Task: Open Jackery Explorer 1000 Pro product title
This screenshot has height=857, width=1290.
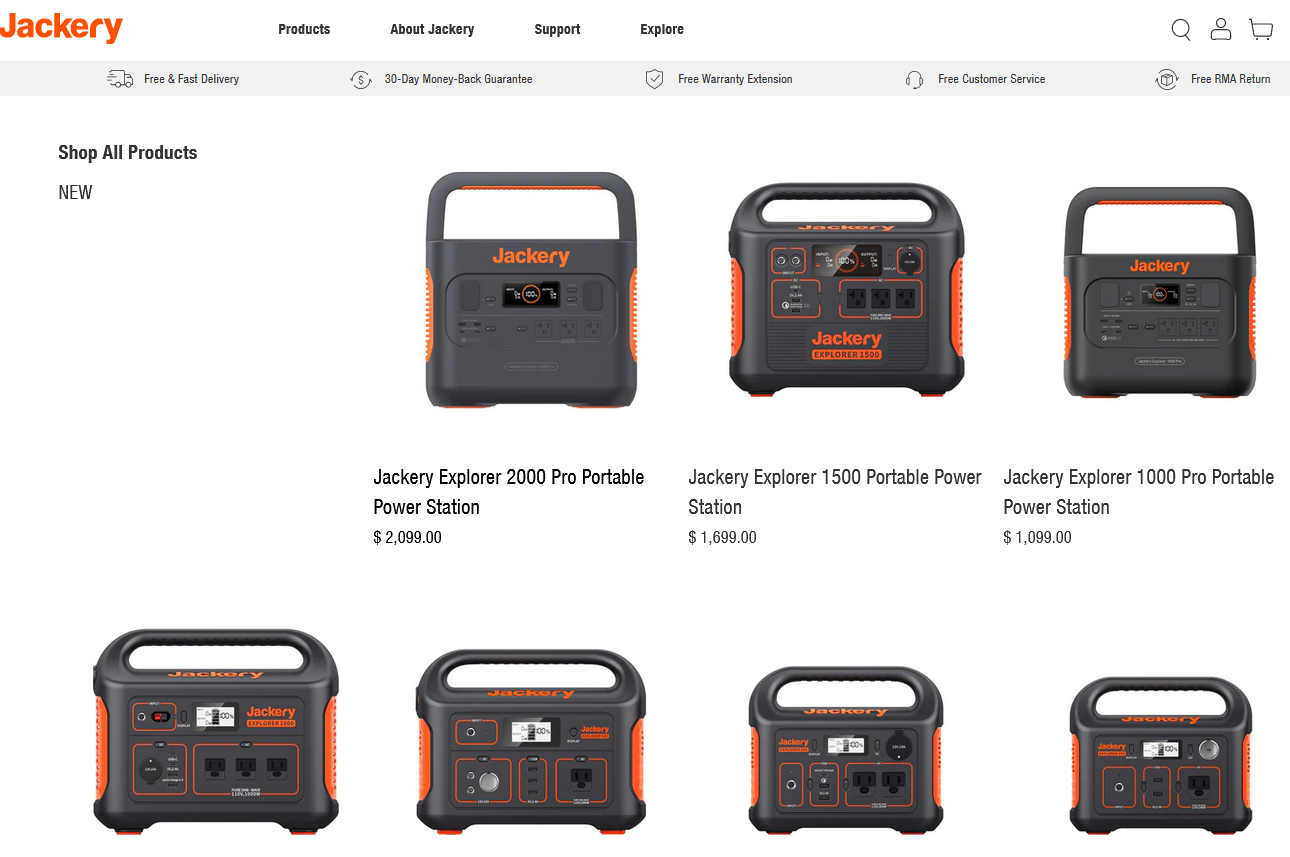Action: pos(1139,492)
